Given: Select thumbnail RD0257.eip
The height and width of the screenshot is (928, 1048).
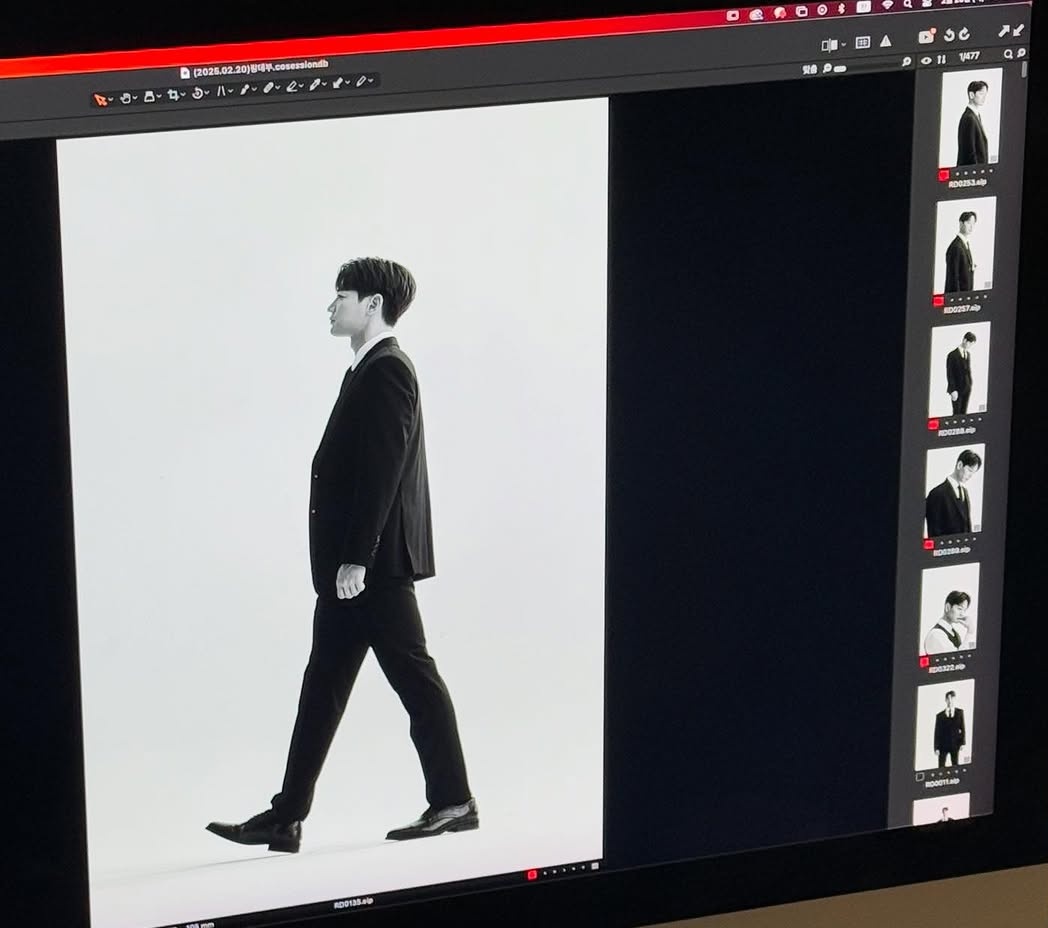Looking at the screenshot, I should click(x=966, y=245).
